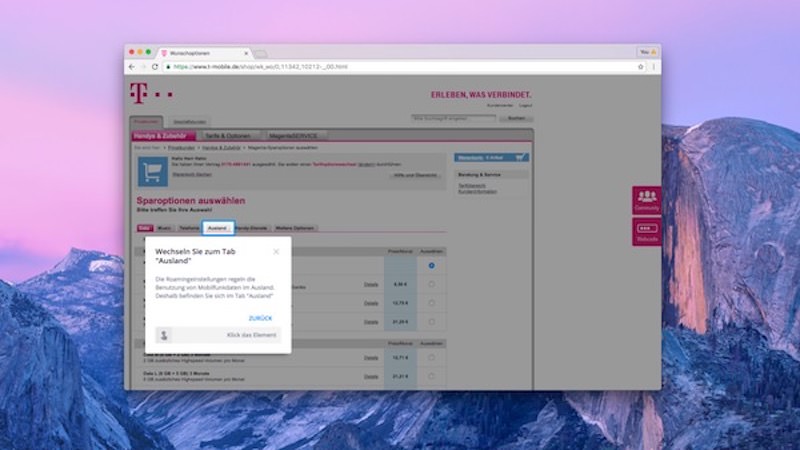Select the Telefonie options tab
800x450 pixels.
pyautogui.click(x=189, y=228)
